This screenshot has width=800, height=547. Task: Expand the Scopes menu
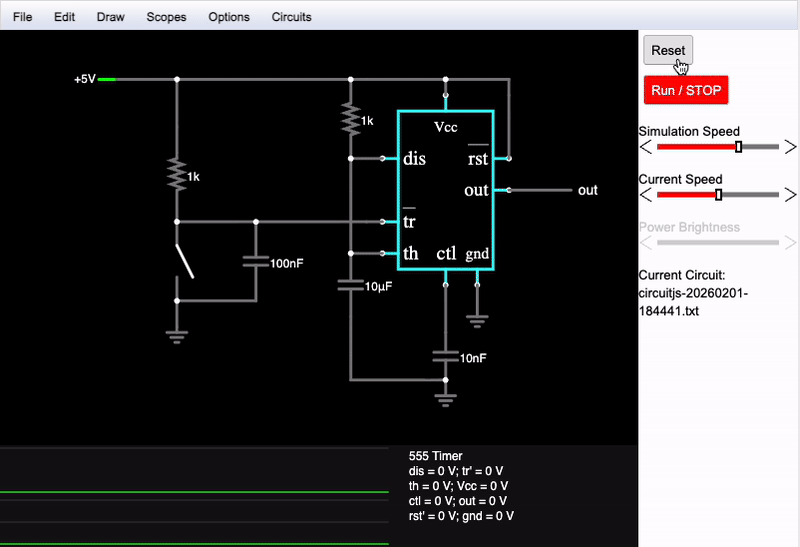pos(165,17)
